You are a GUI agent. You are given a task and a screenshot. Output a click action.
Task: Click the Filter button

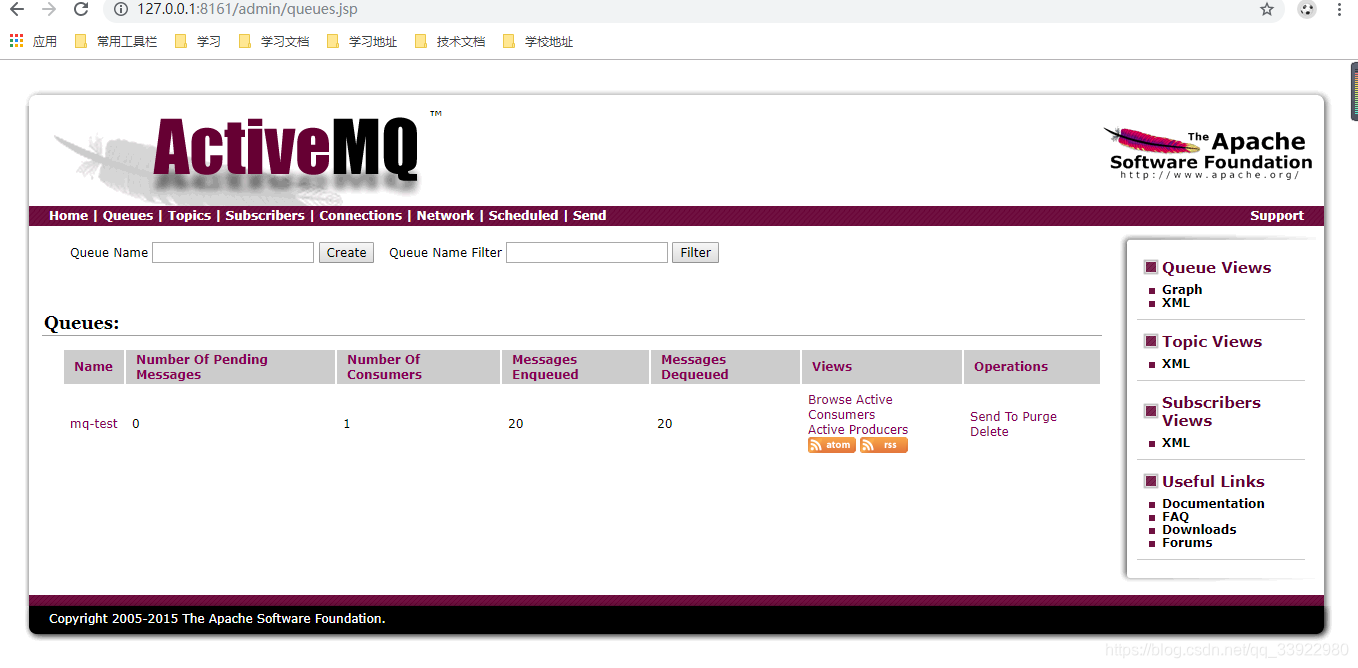point(695,253)
